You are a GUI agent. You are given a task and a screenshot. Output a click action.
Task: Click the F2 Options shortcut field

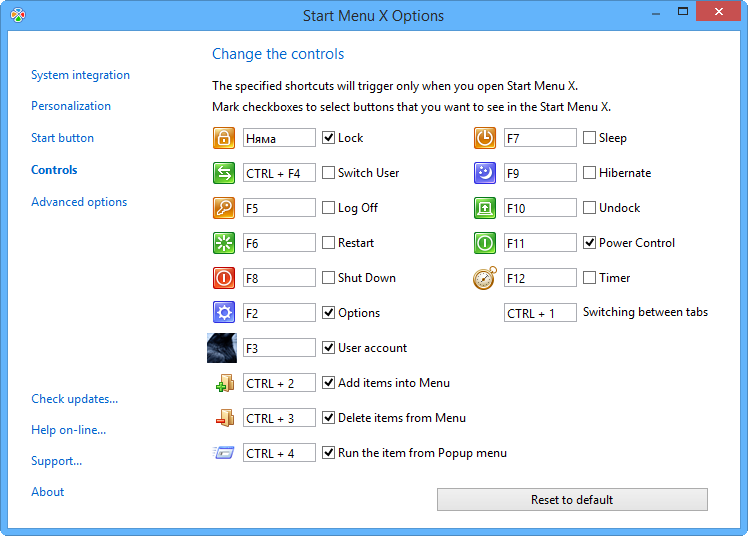click(x=279, y=313)
